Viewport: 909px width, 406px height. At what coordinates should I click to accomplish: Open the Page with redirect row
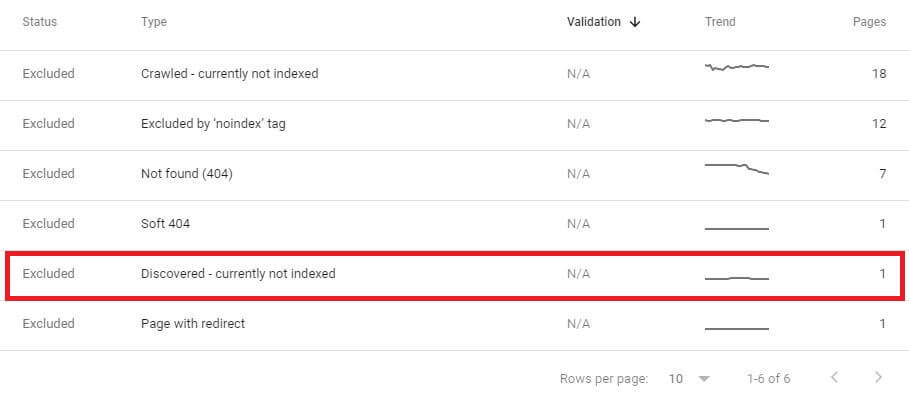454,325
